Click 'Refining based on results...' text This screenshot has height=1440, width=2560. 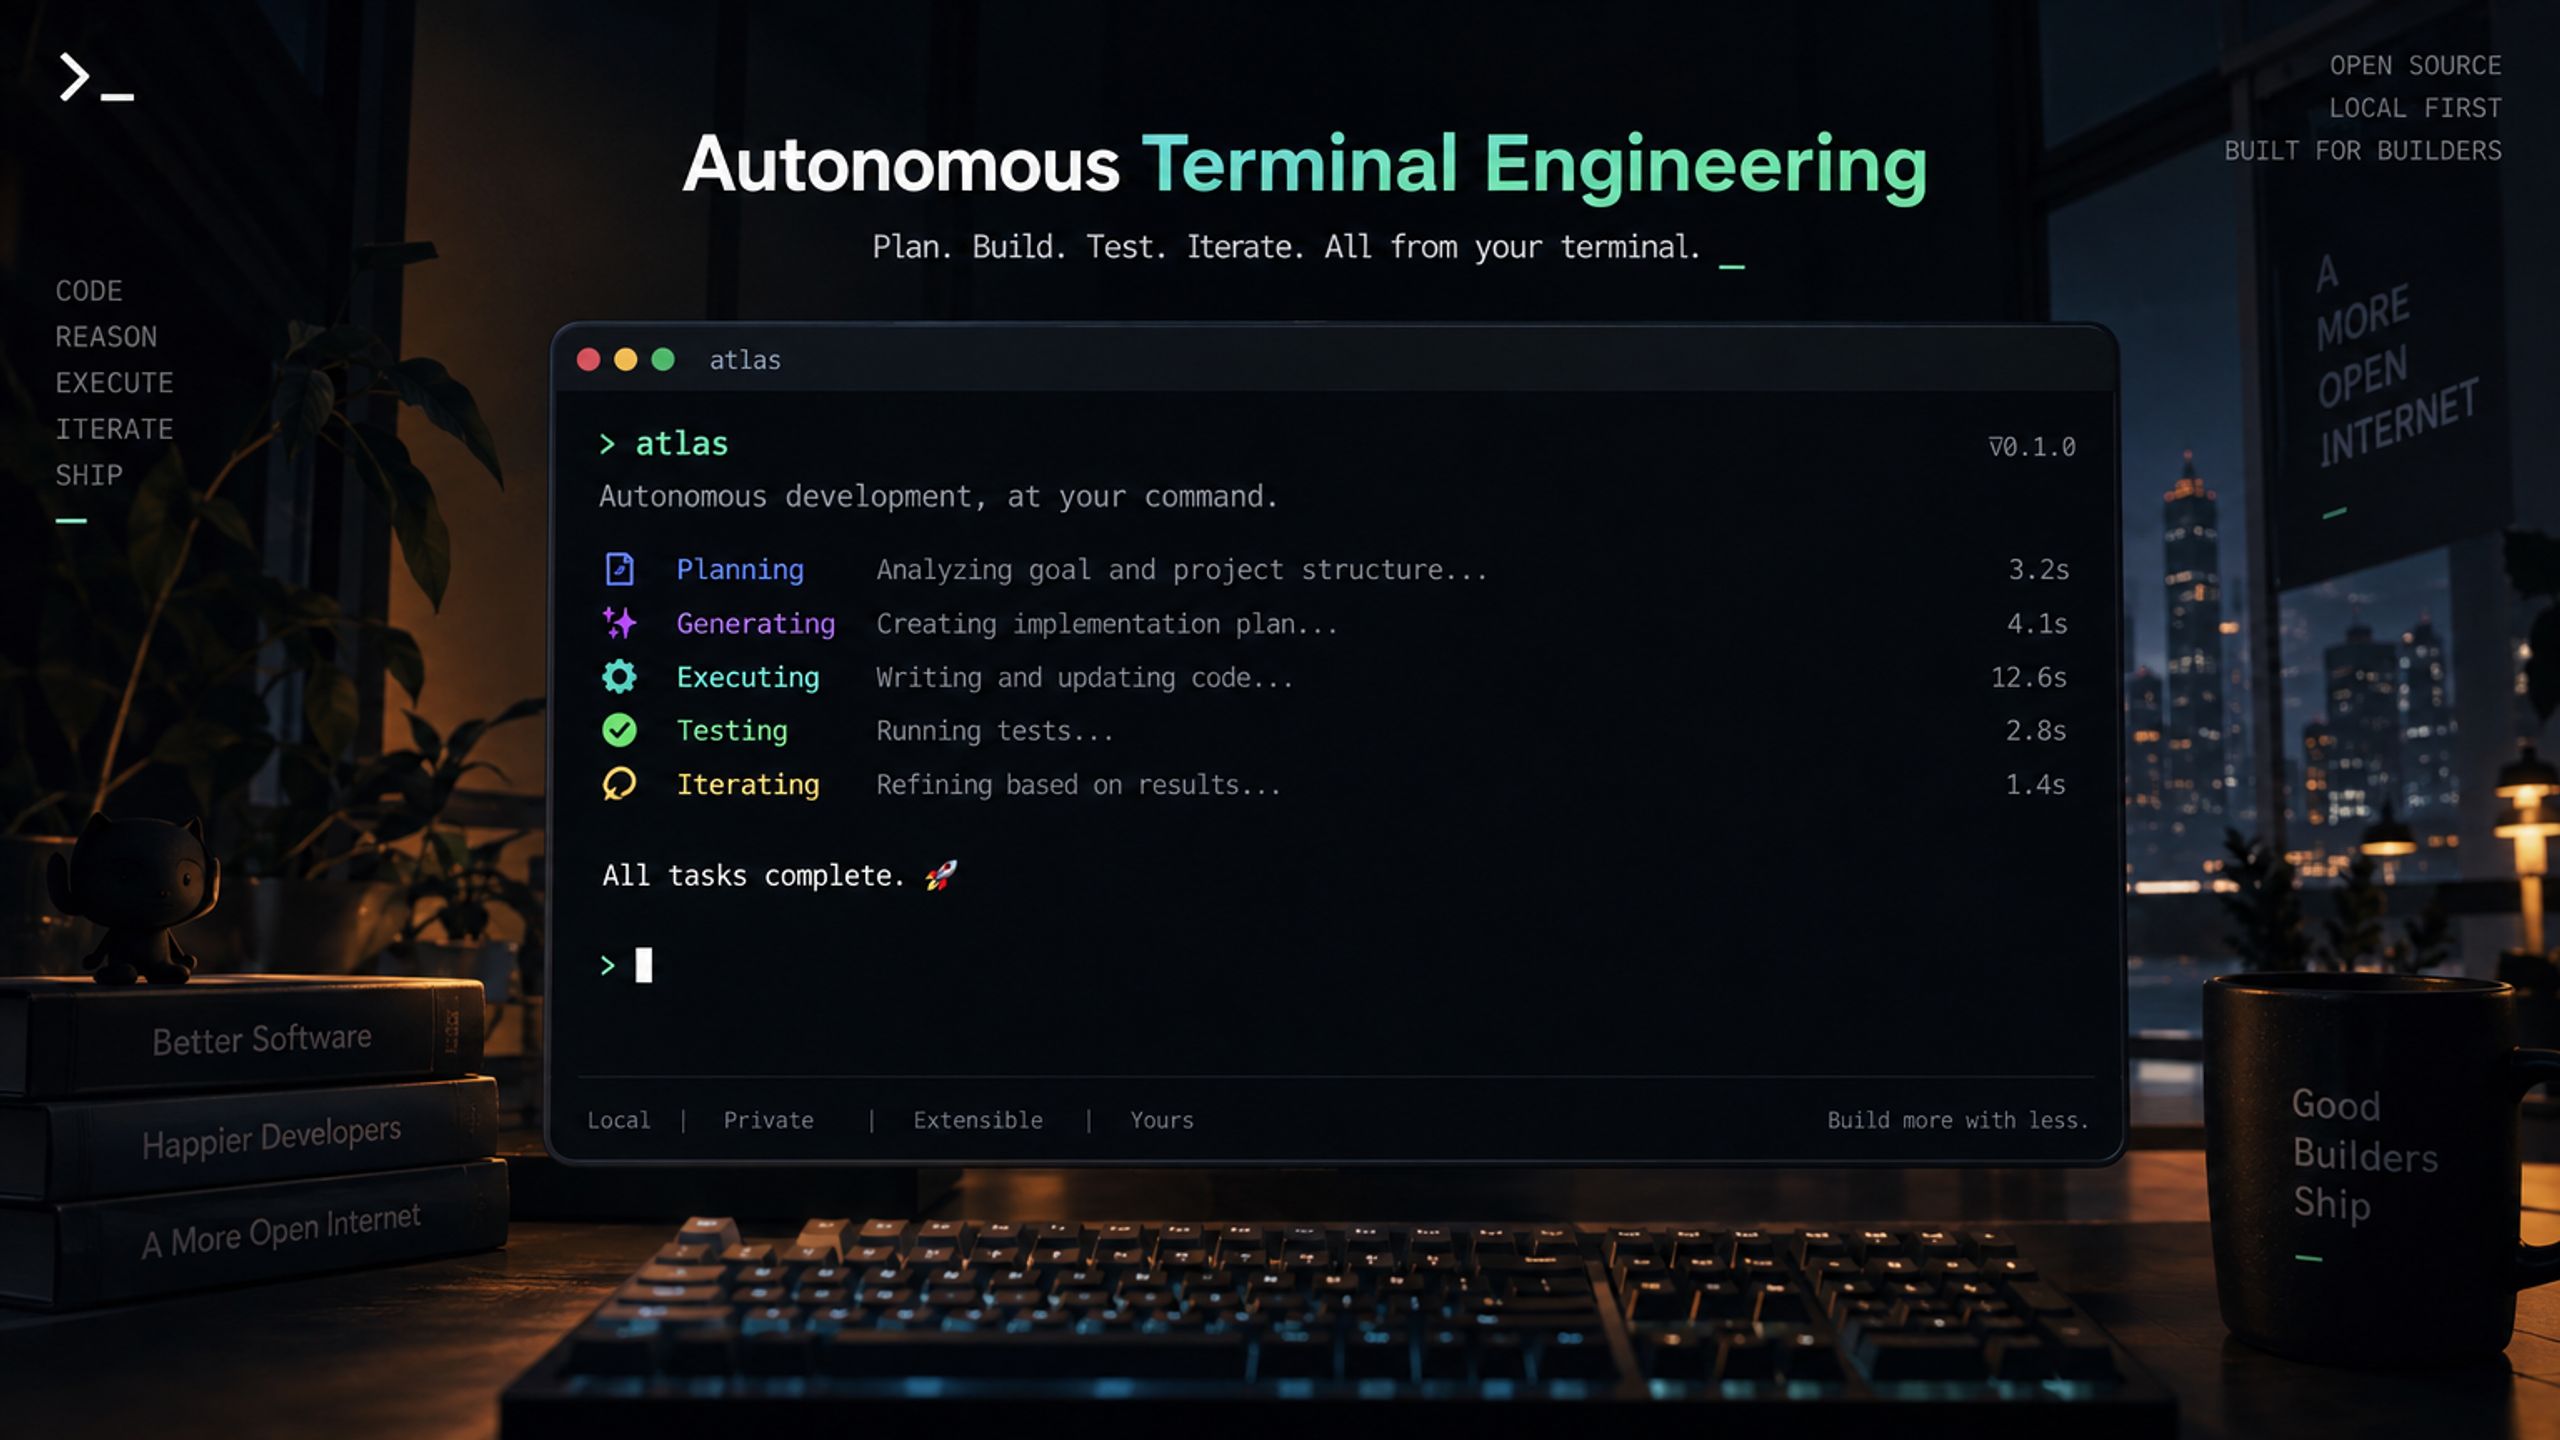pyautogui.click(x=1078, y=785)
